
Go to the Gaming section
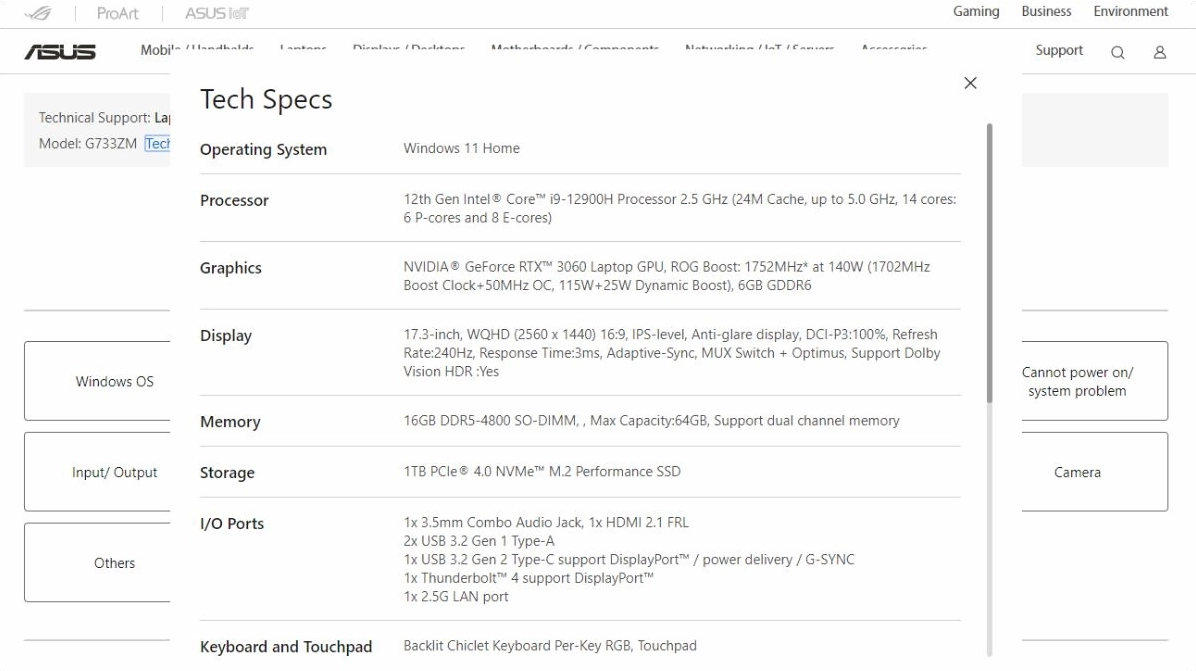point(976,11)
